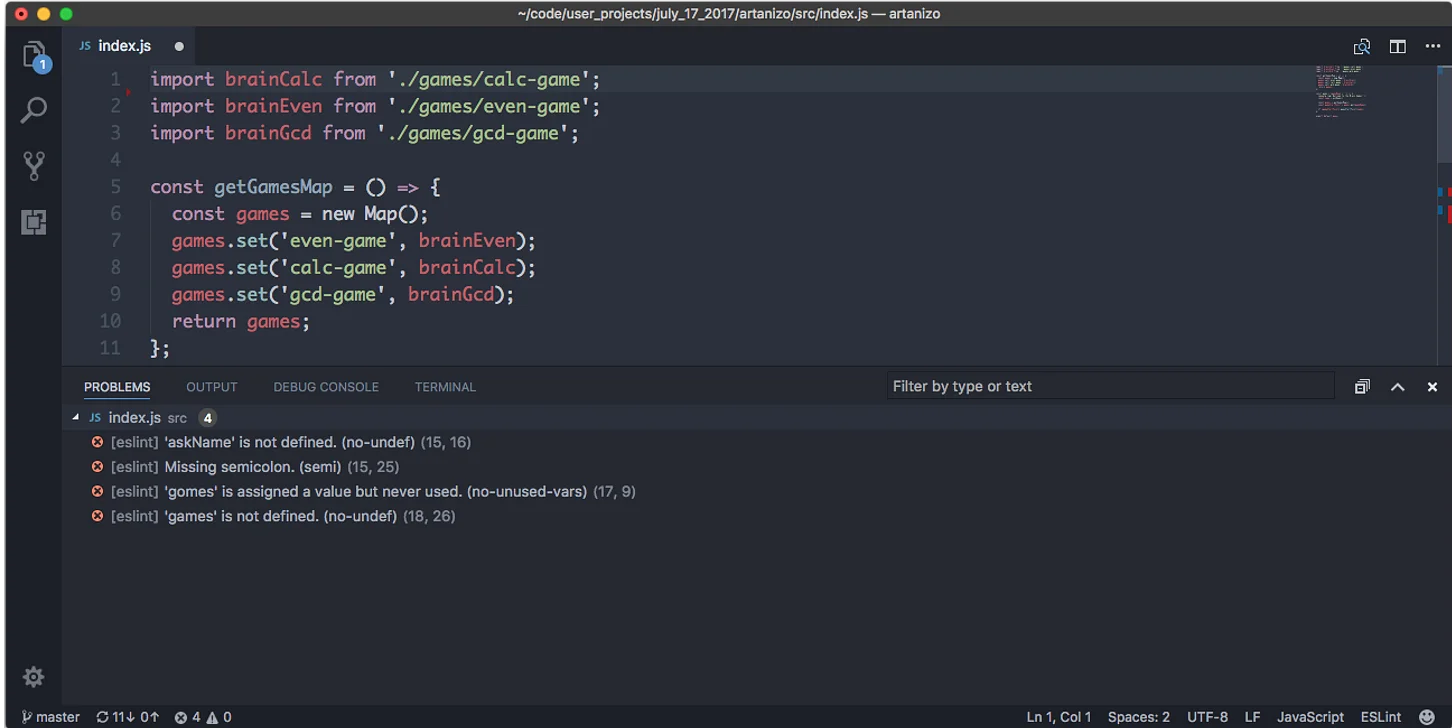Click the Open Changes icon near the tab bar

[1361, 46]
